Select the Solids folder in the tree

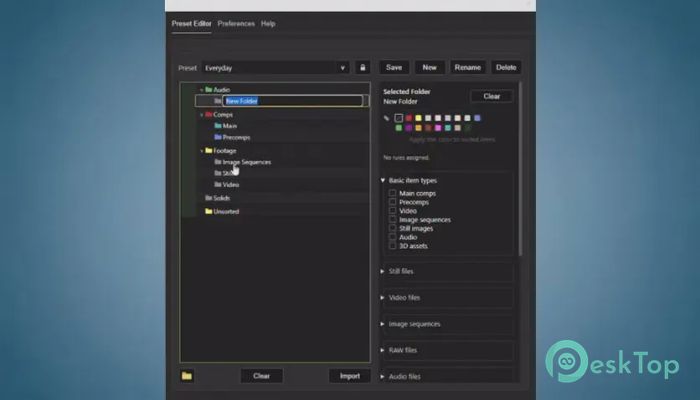(x=221, y=198)
